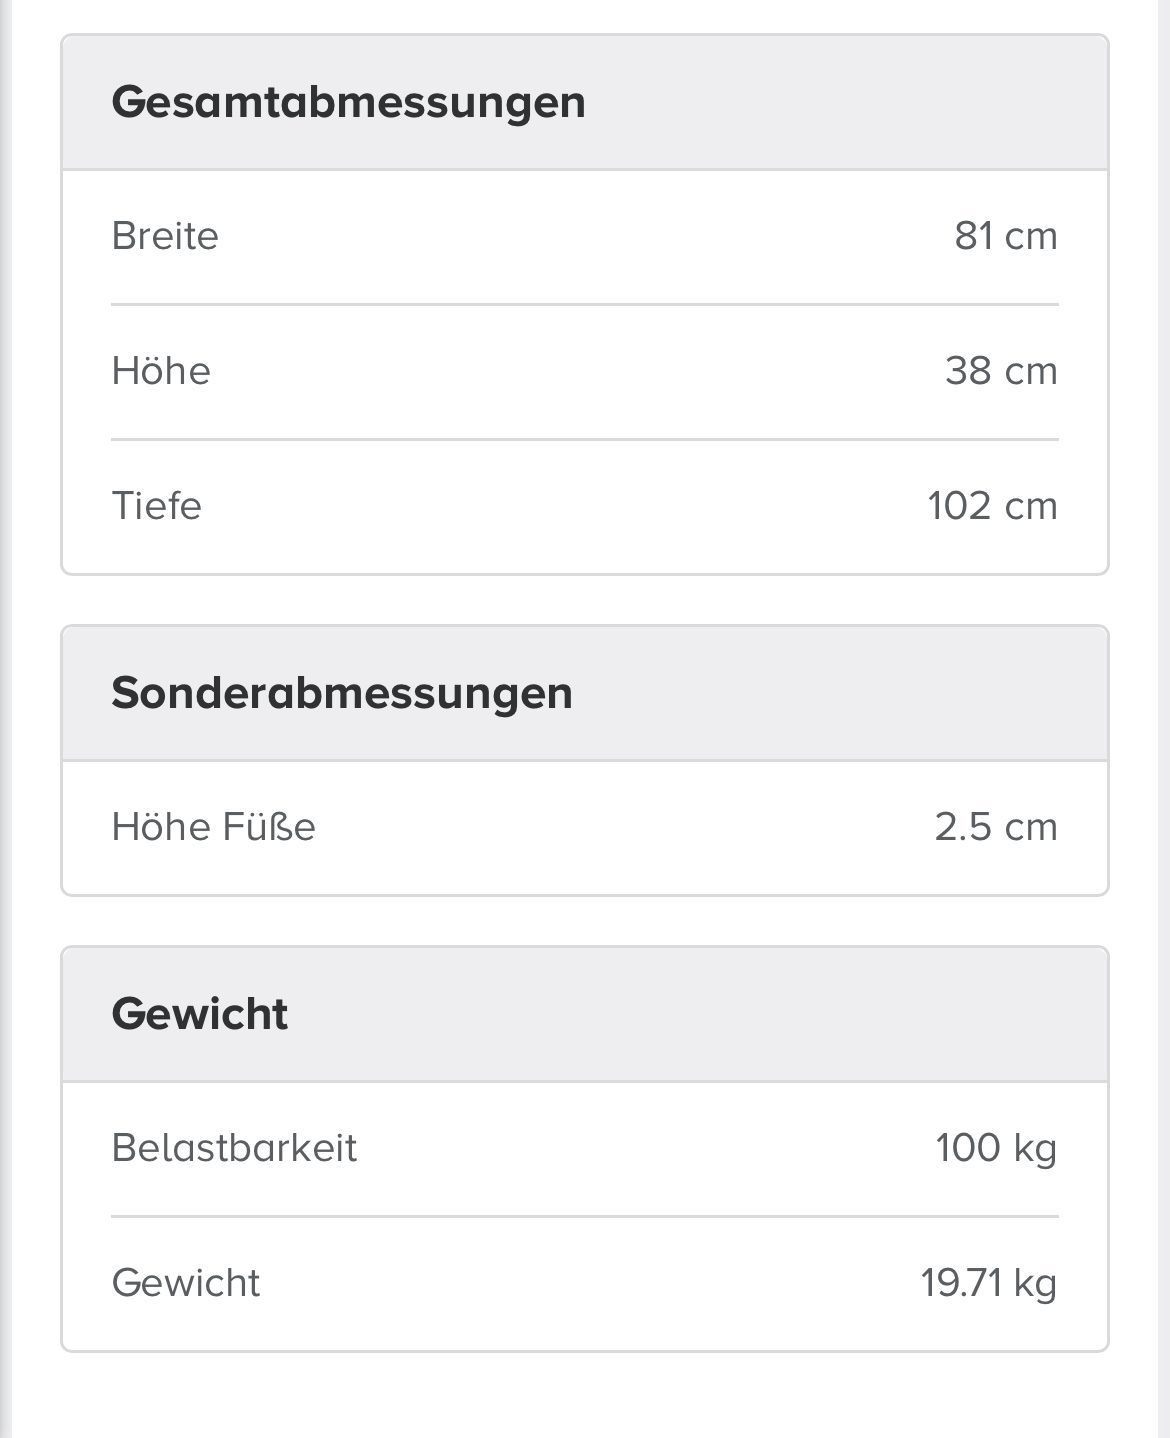Click empty area below the Gewicht card

(585, 1396)
